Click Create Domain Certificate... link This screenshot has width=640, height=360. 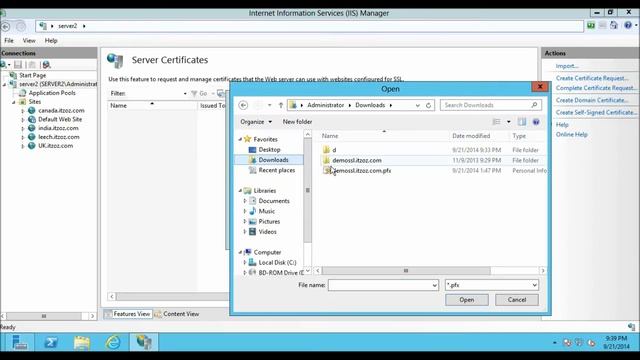coord(591,100)
